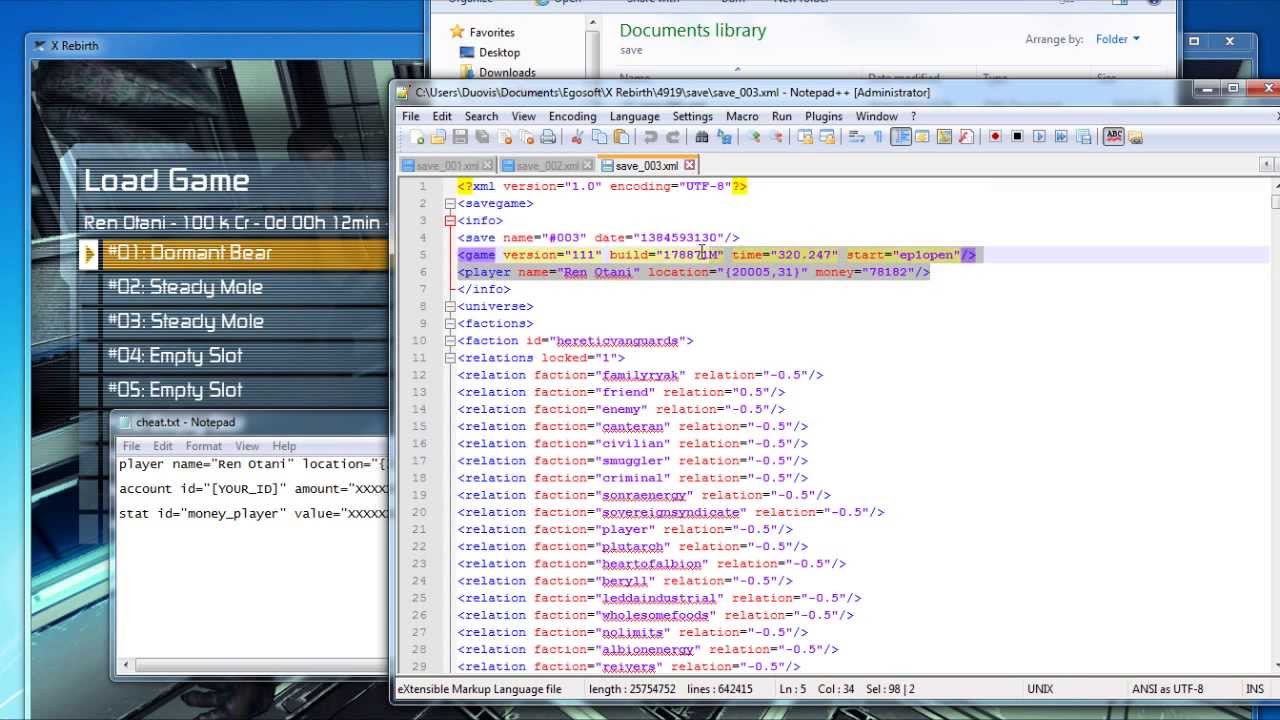Open Downloads in Explorer favorites
This screenshot has height=720, width=1280.
click(x=507, y=72)
